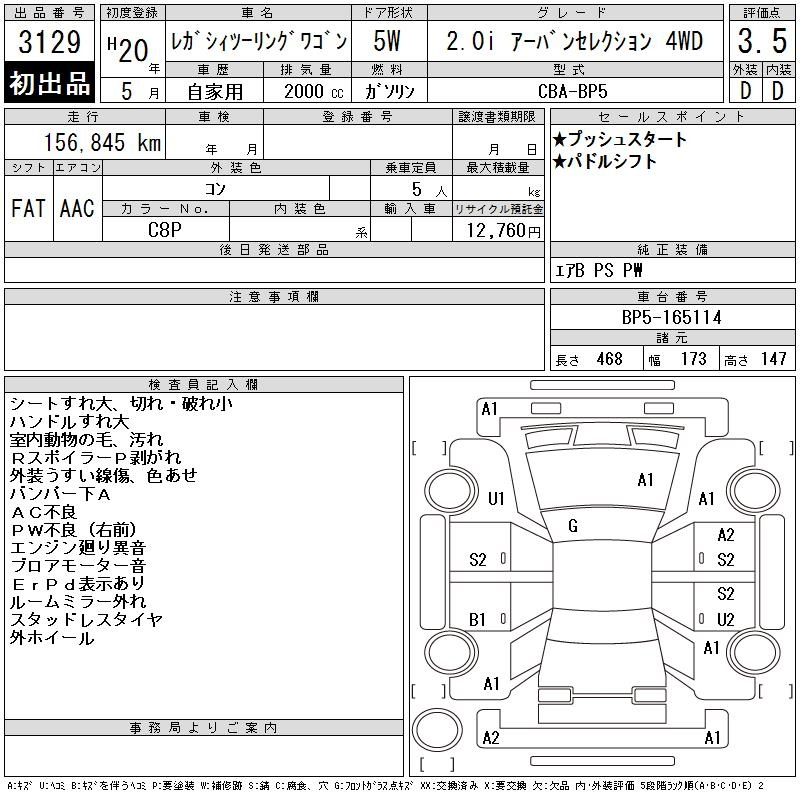Click note AC不良
Screen dimensions: 800x800
coord(43,511)
